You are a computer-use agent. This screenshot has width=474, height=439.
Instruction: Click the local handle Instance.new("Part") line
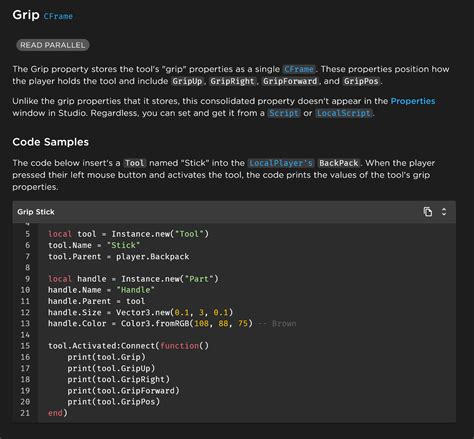click(x=133, y=279)
